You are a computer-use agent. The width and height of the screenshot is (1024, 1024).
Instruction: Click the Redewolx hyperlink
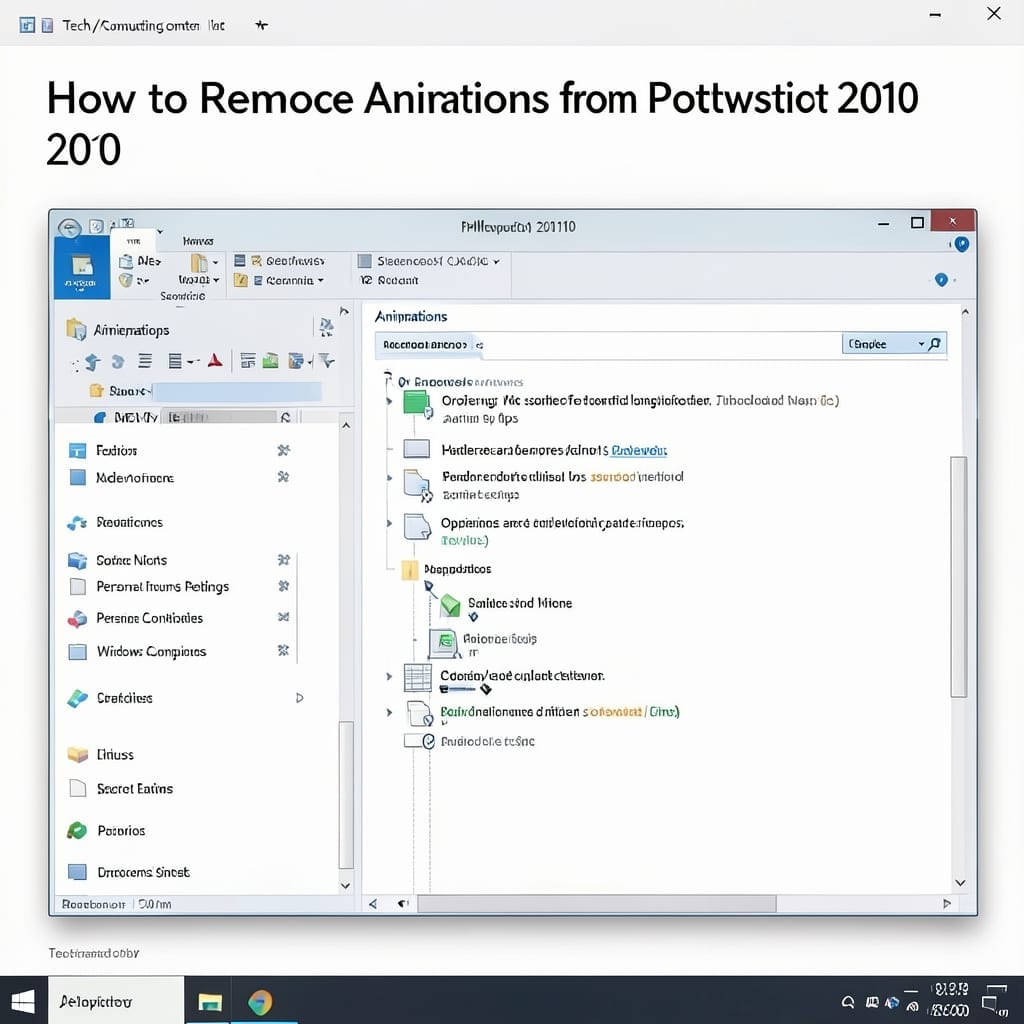tap(639, 451)
